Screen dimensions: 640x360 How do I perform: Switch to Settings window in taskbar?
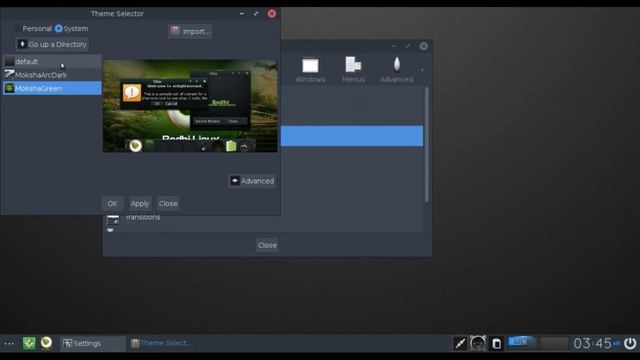(93, 344)
